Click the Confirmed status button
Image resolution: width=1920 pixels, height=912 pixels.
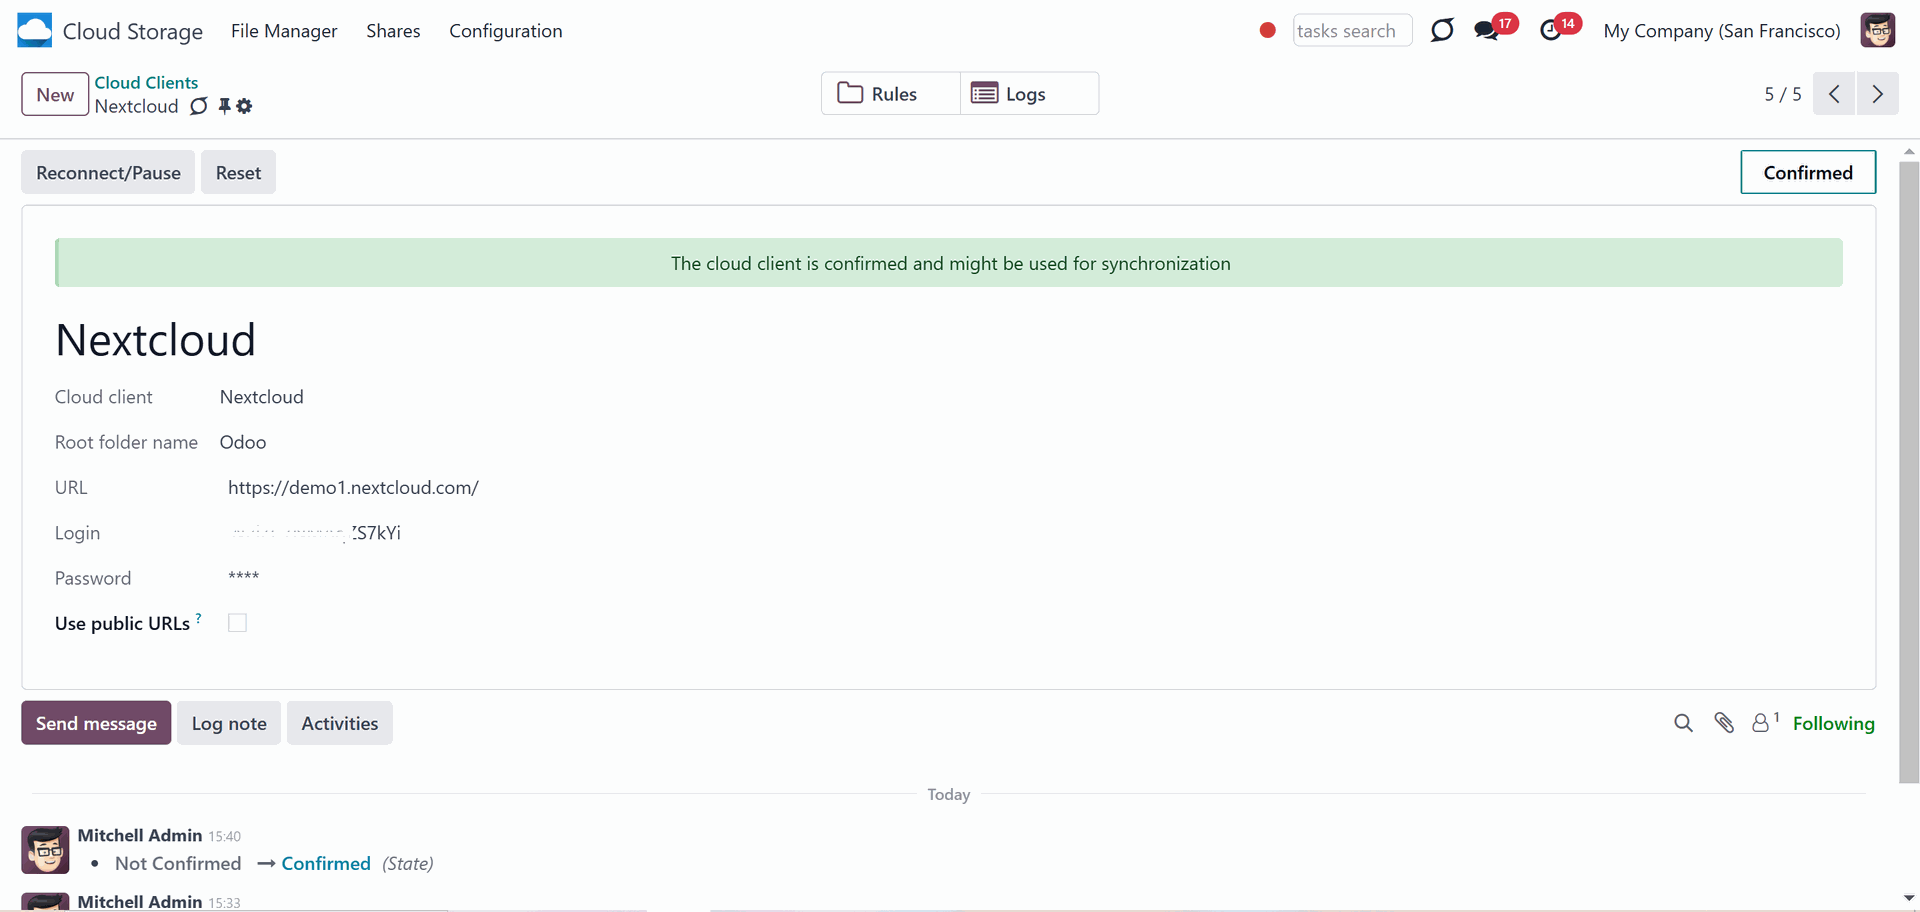tap(1808, 172)
